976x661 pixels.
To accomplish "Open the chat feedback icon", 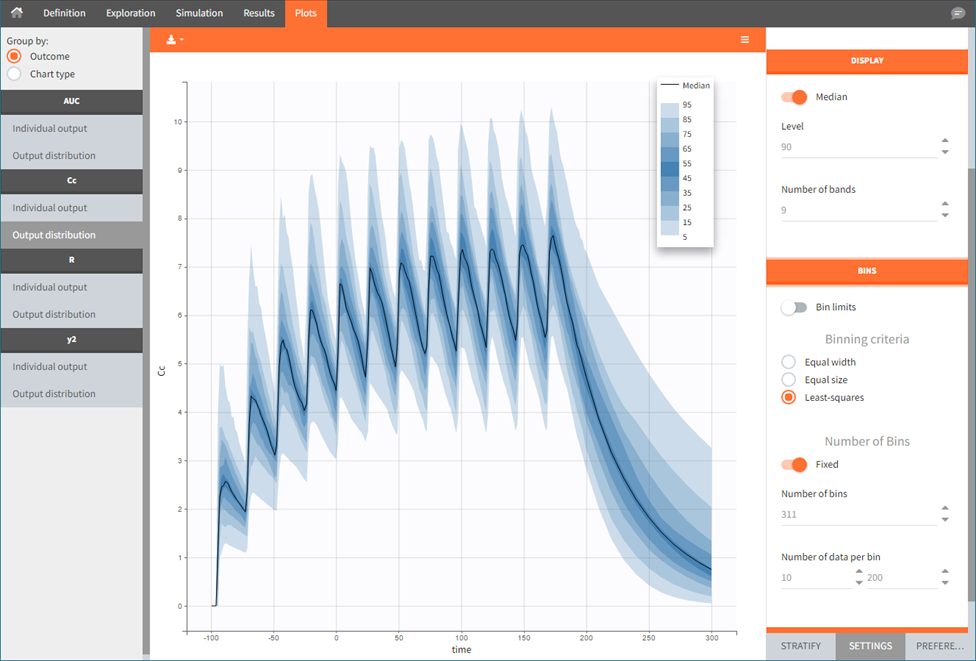I will [x=957, y=13].
